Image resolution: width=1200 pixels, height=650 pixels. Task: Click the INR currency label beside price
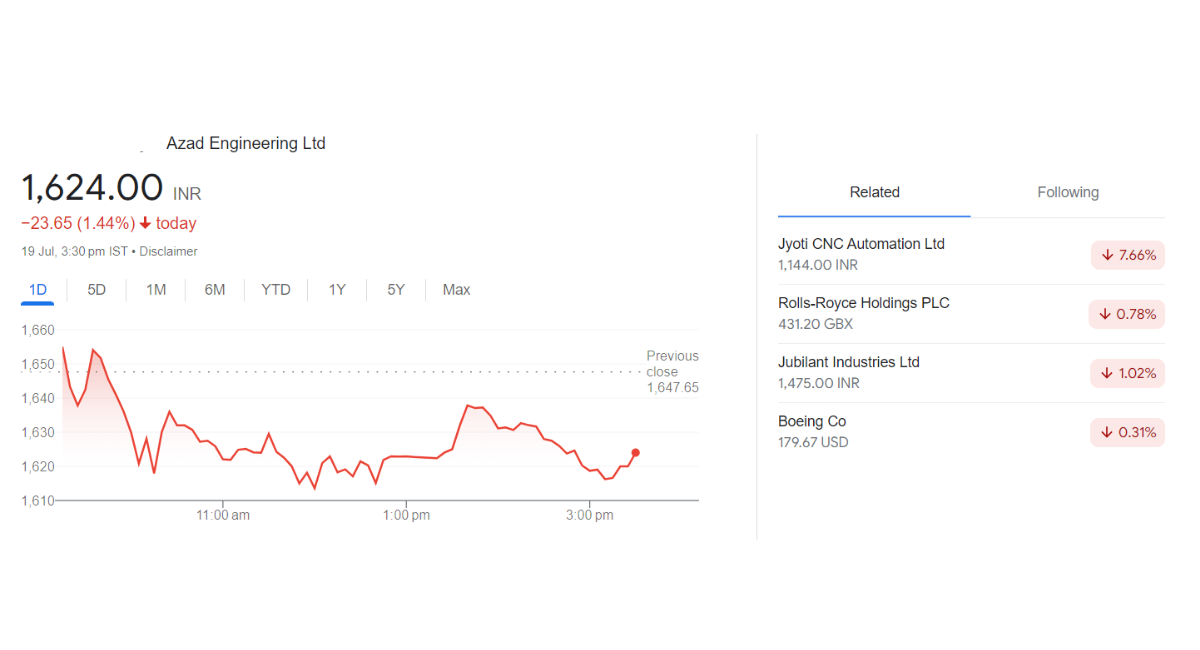(187, 194)
